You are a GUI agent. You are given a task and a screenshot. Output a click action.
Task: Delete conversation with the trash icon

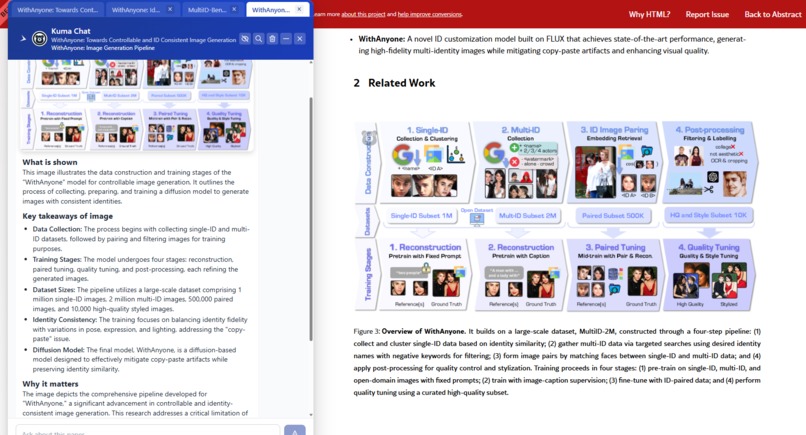272,39
